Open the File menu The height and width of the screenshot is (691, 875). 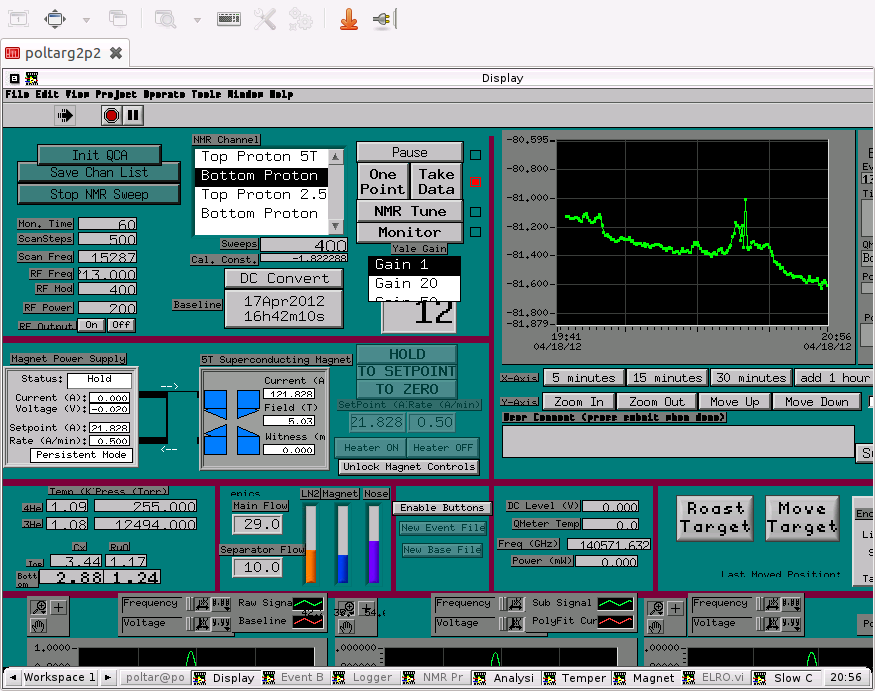click(17, 94)
